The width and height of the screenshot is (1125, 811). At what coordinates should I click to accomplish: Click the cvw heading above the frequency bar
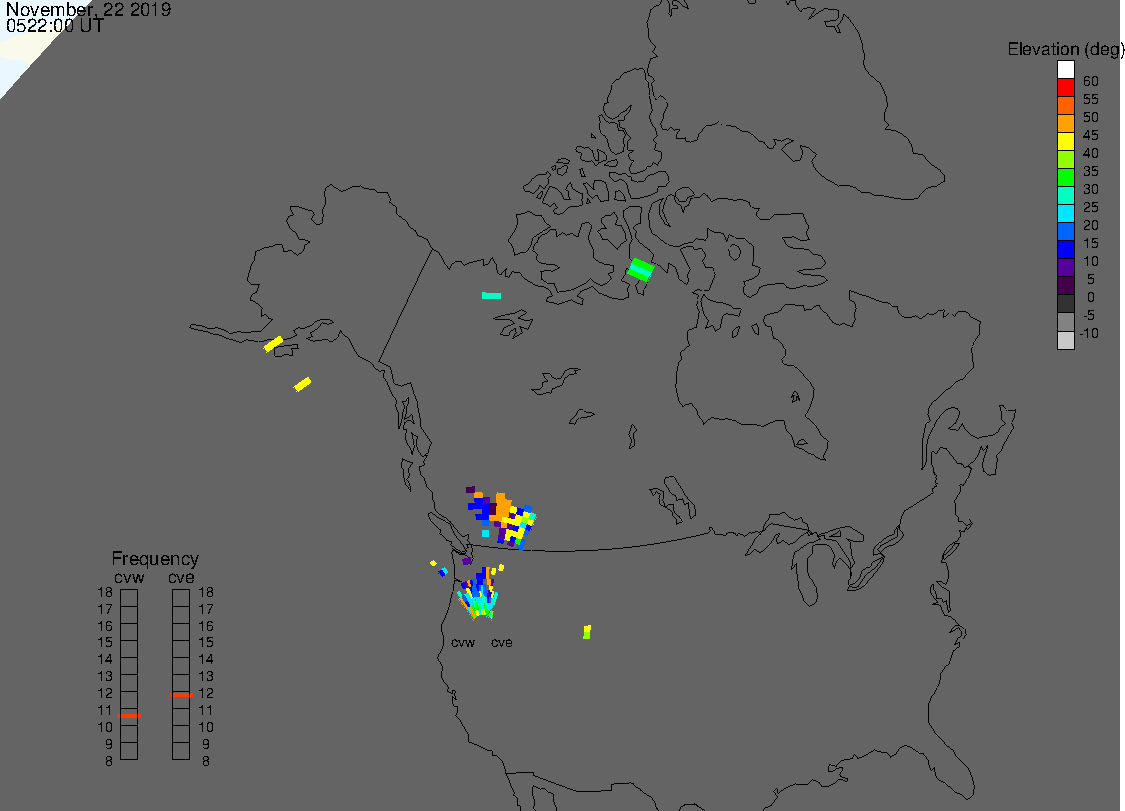coord(129,578)
